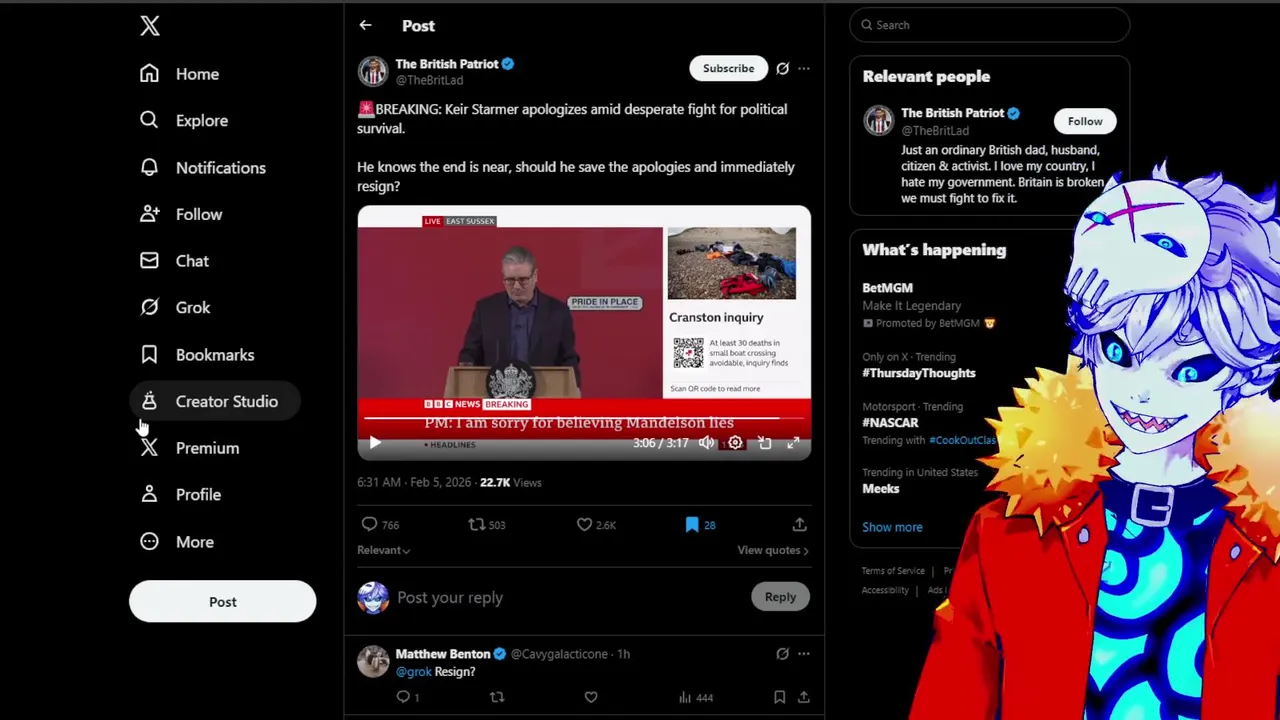The height and width of the screenshot is (720, 1280).
Task: Open the View quotes link
Action: pos(773,550)
